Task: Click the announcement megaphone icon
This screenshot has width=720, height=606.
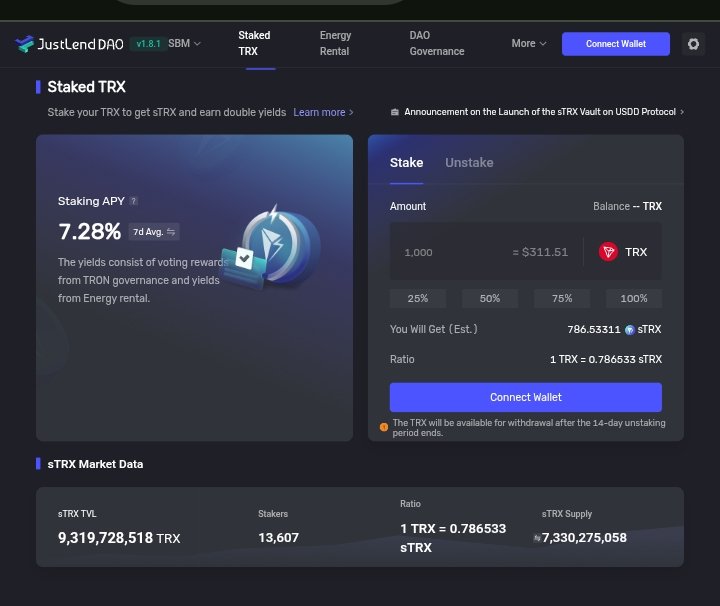Action: point(395,112)
